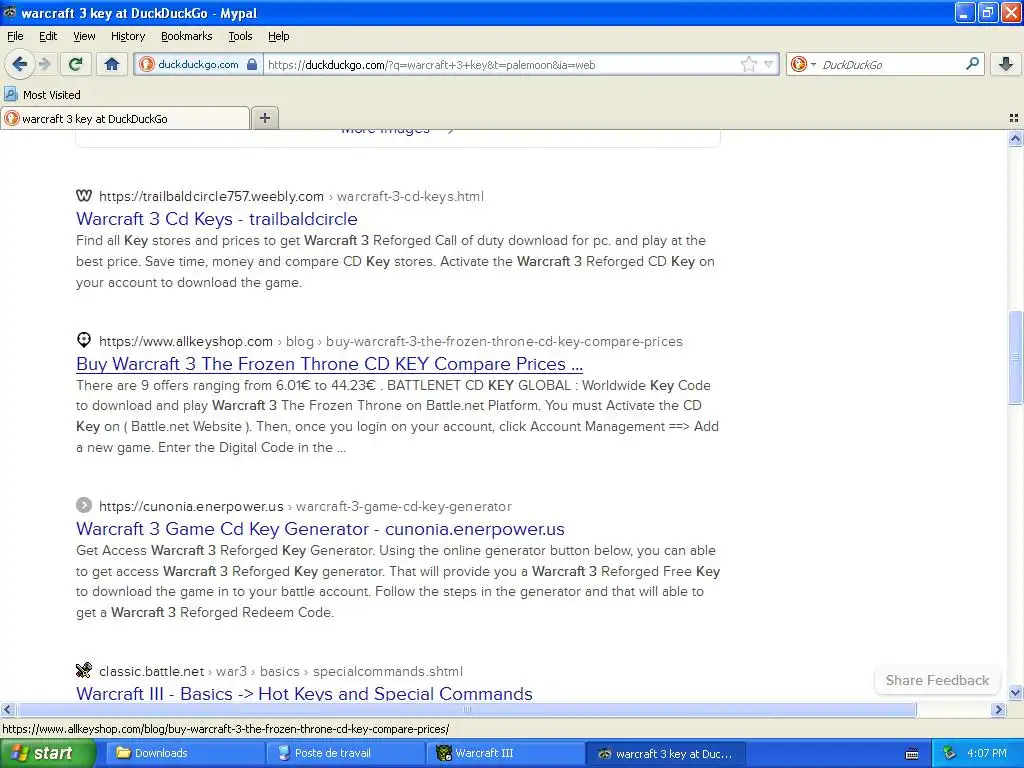This screenshot has width=1024, height=768.
Task: Click the vertical scrollbar up arrow
Action: click(x=1015, y=138)
